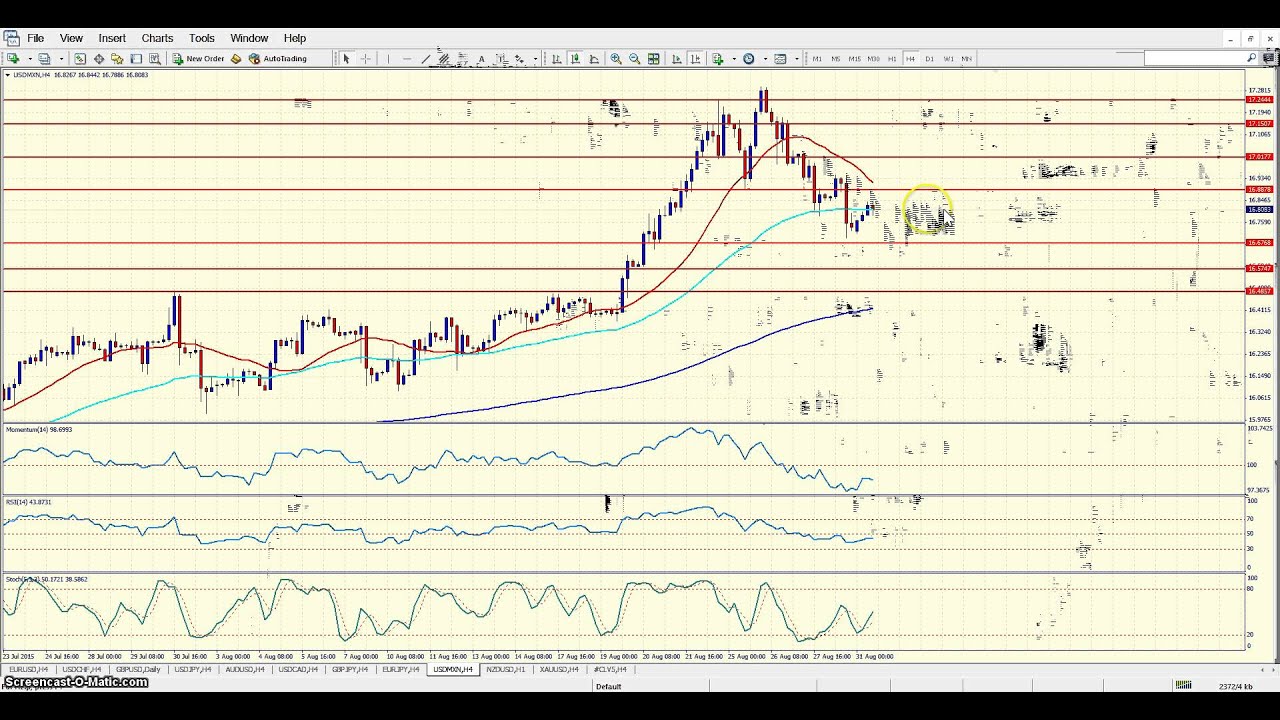Viewport: 1280px width, 720px height.
Task: Zoom out on the chart
Action: (x=634, y=59)
